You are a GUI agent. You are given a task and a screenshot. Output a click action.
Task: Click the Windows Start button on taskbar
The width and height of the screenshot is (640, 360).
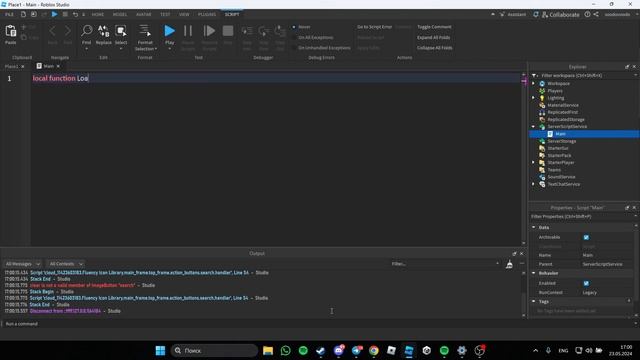coord(160,351)
